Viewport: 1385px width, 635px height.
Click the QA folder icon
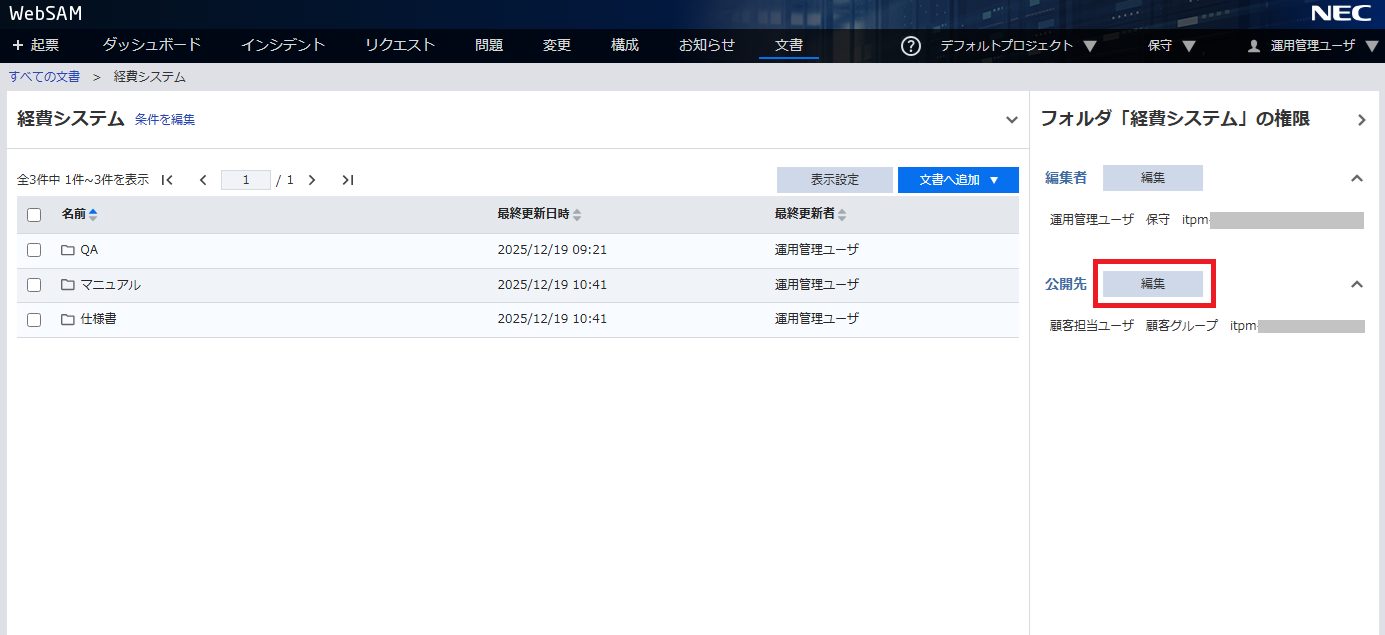(x=68, y=250)
